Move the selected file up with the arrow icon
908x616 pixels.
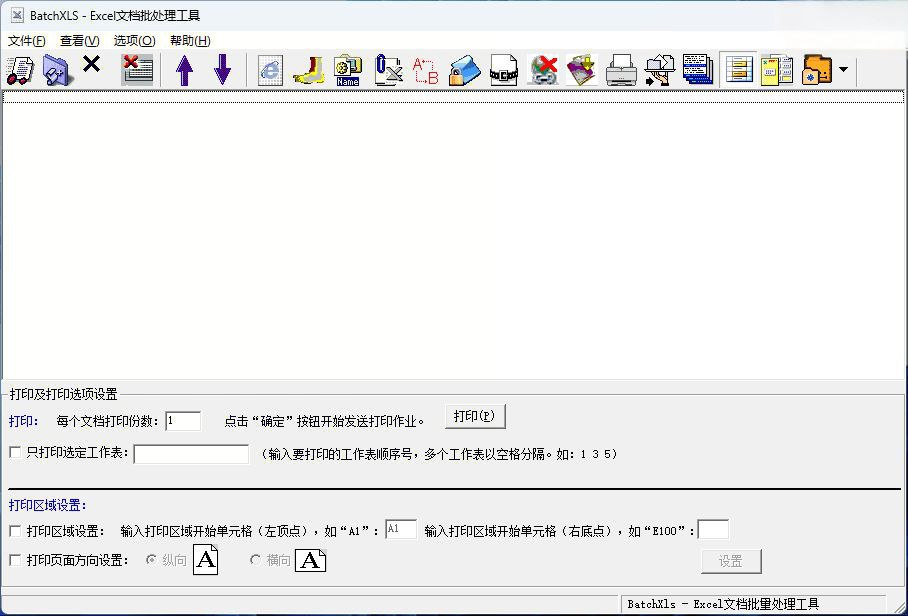tap(185, 70)
